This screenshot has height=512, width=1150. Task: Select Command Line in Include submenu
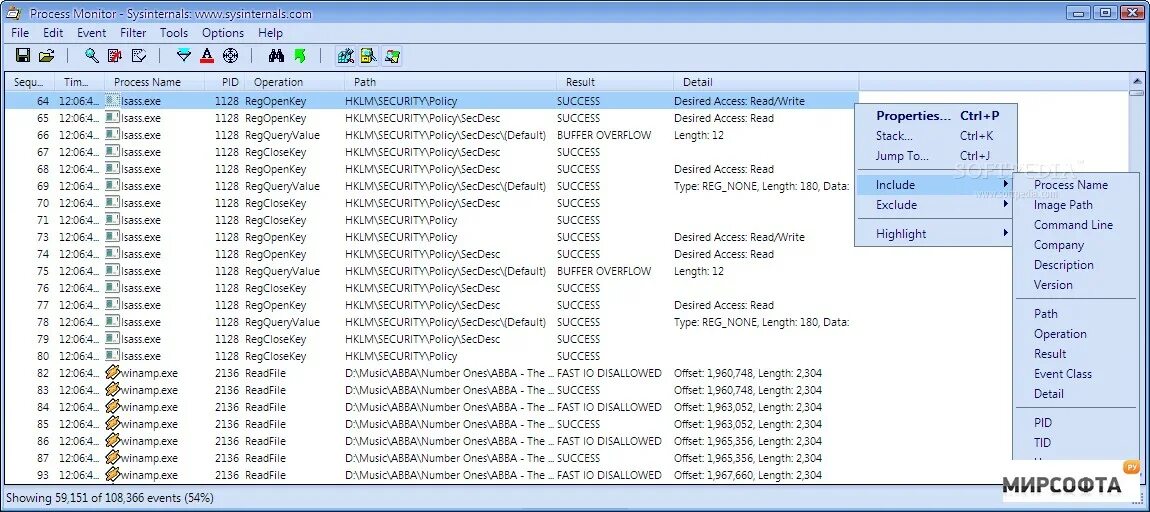tap(1073, 224)
